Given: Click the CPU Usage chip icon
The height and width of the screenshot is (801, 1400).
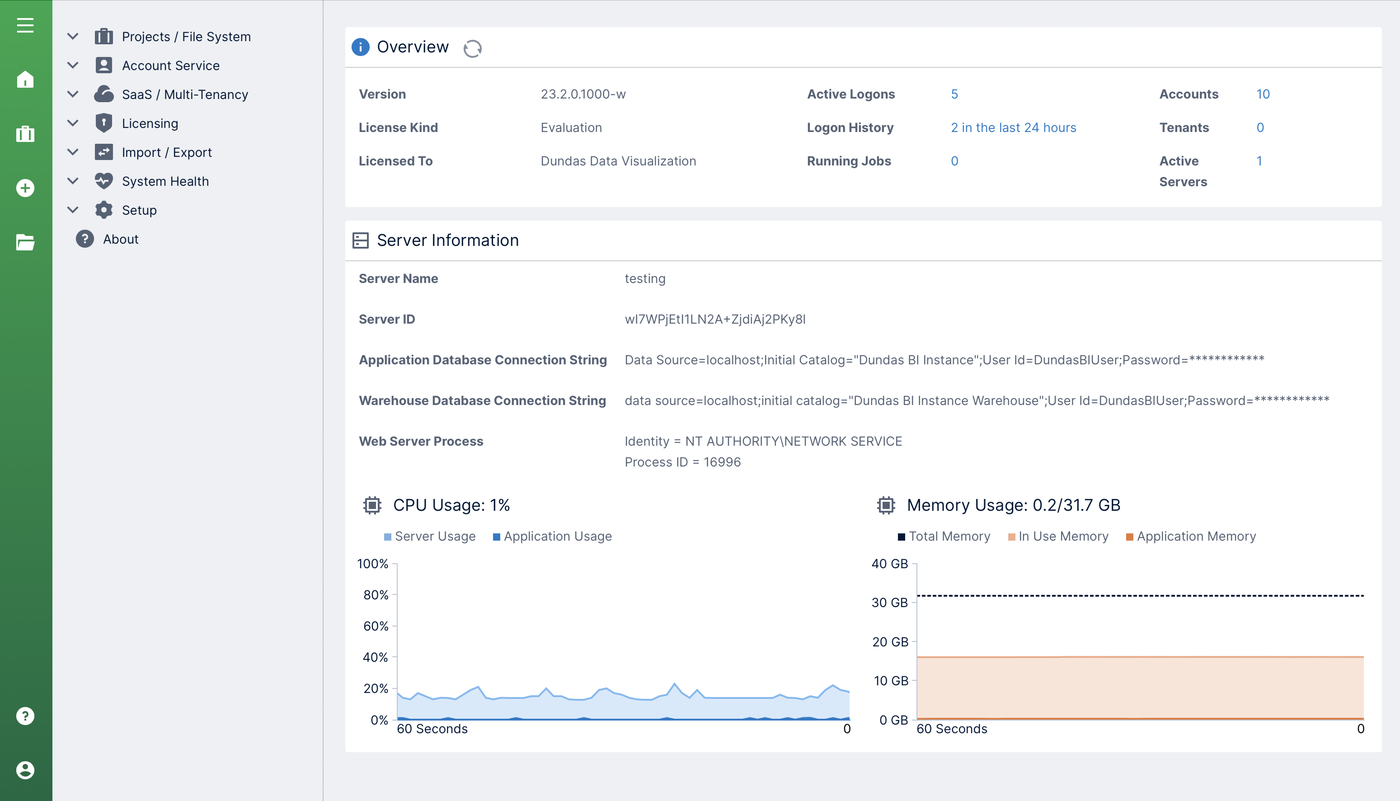Looking at the screenshot, I should (x=372, y=506).
